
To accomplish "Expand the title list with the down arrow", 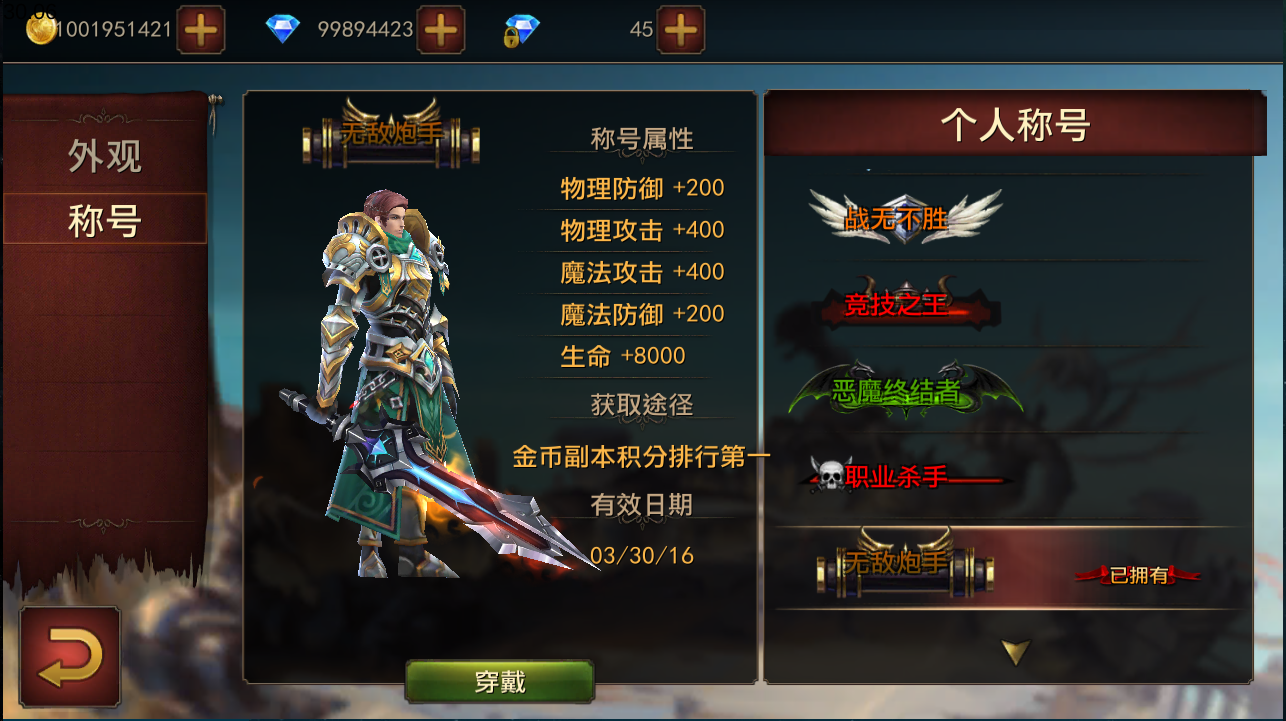I will 1016,653.
